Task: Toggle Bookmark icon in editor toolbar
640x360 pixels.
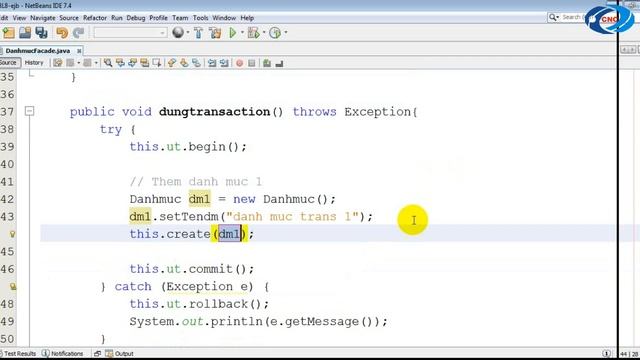Action: [x=196, y=63]
